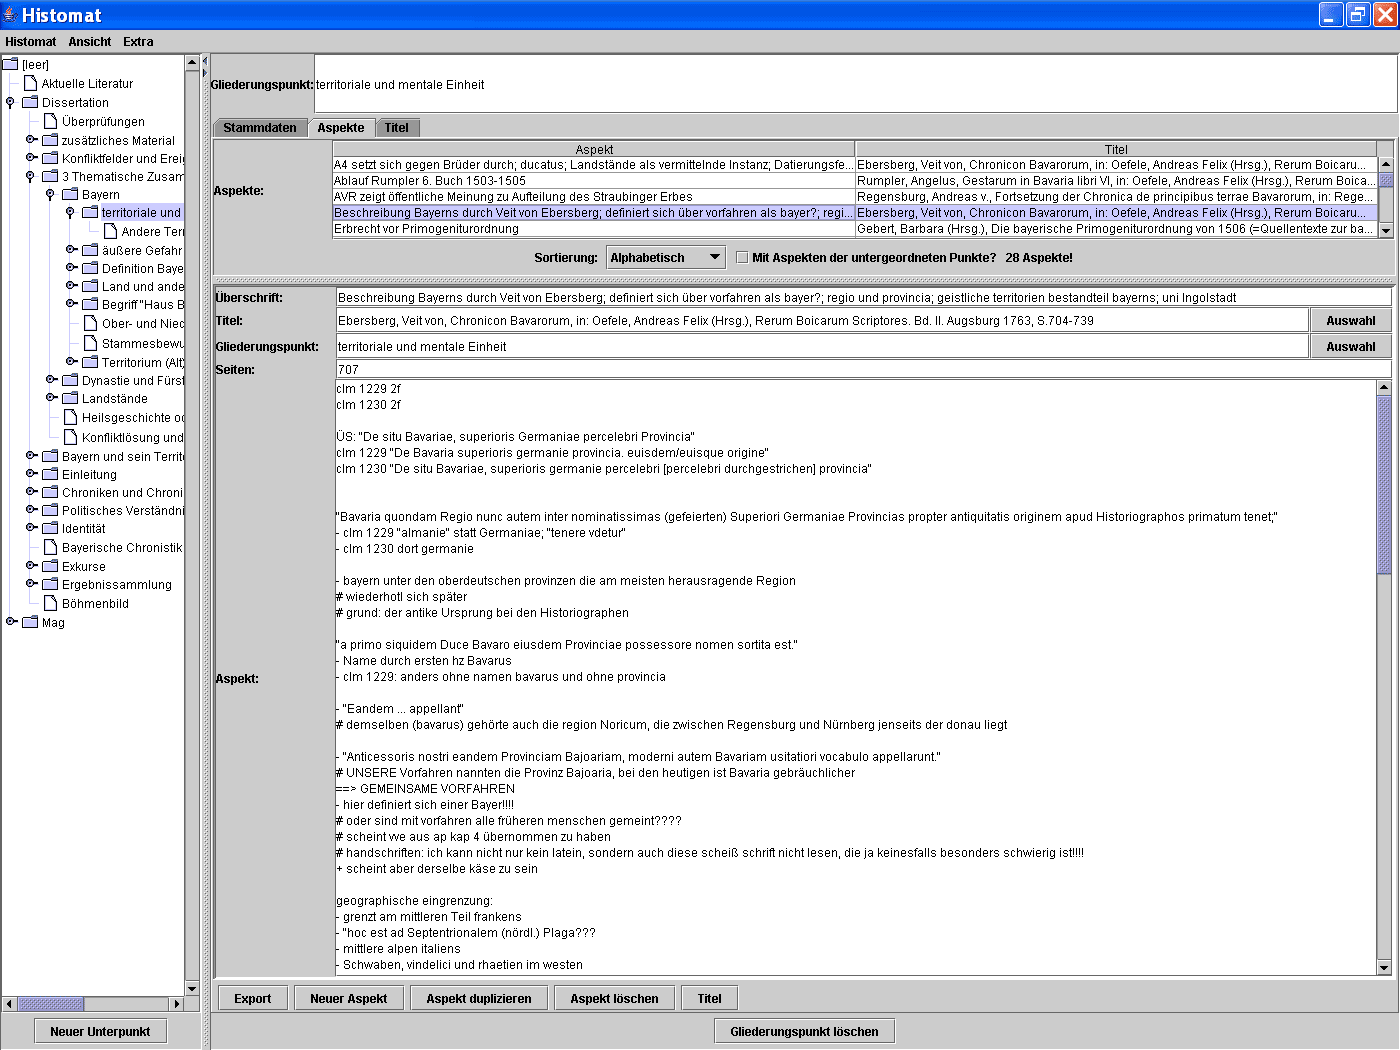Viewport: 1400px width, 1050px height.
Task: Click the Dissertation folder icon
Action: 31,103
